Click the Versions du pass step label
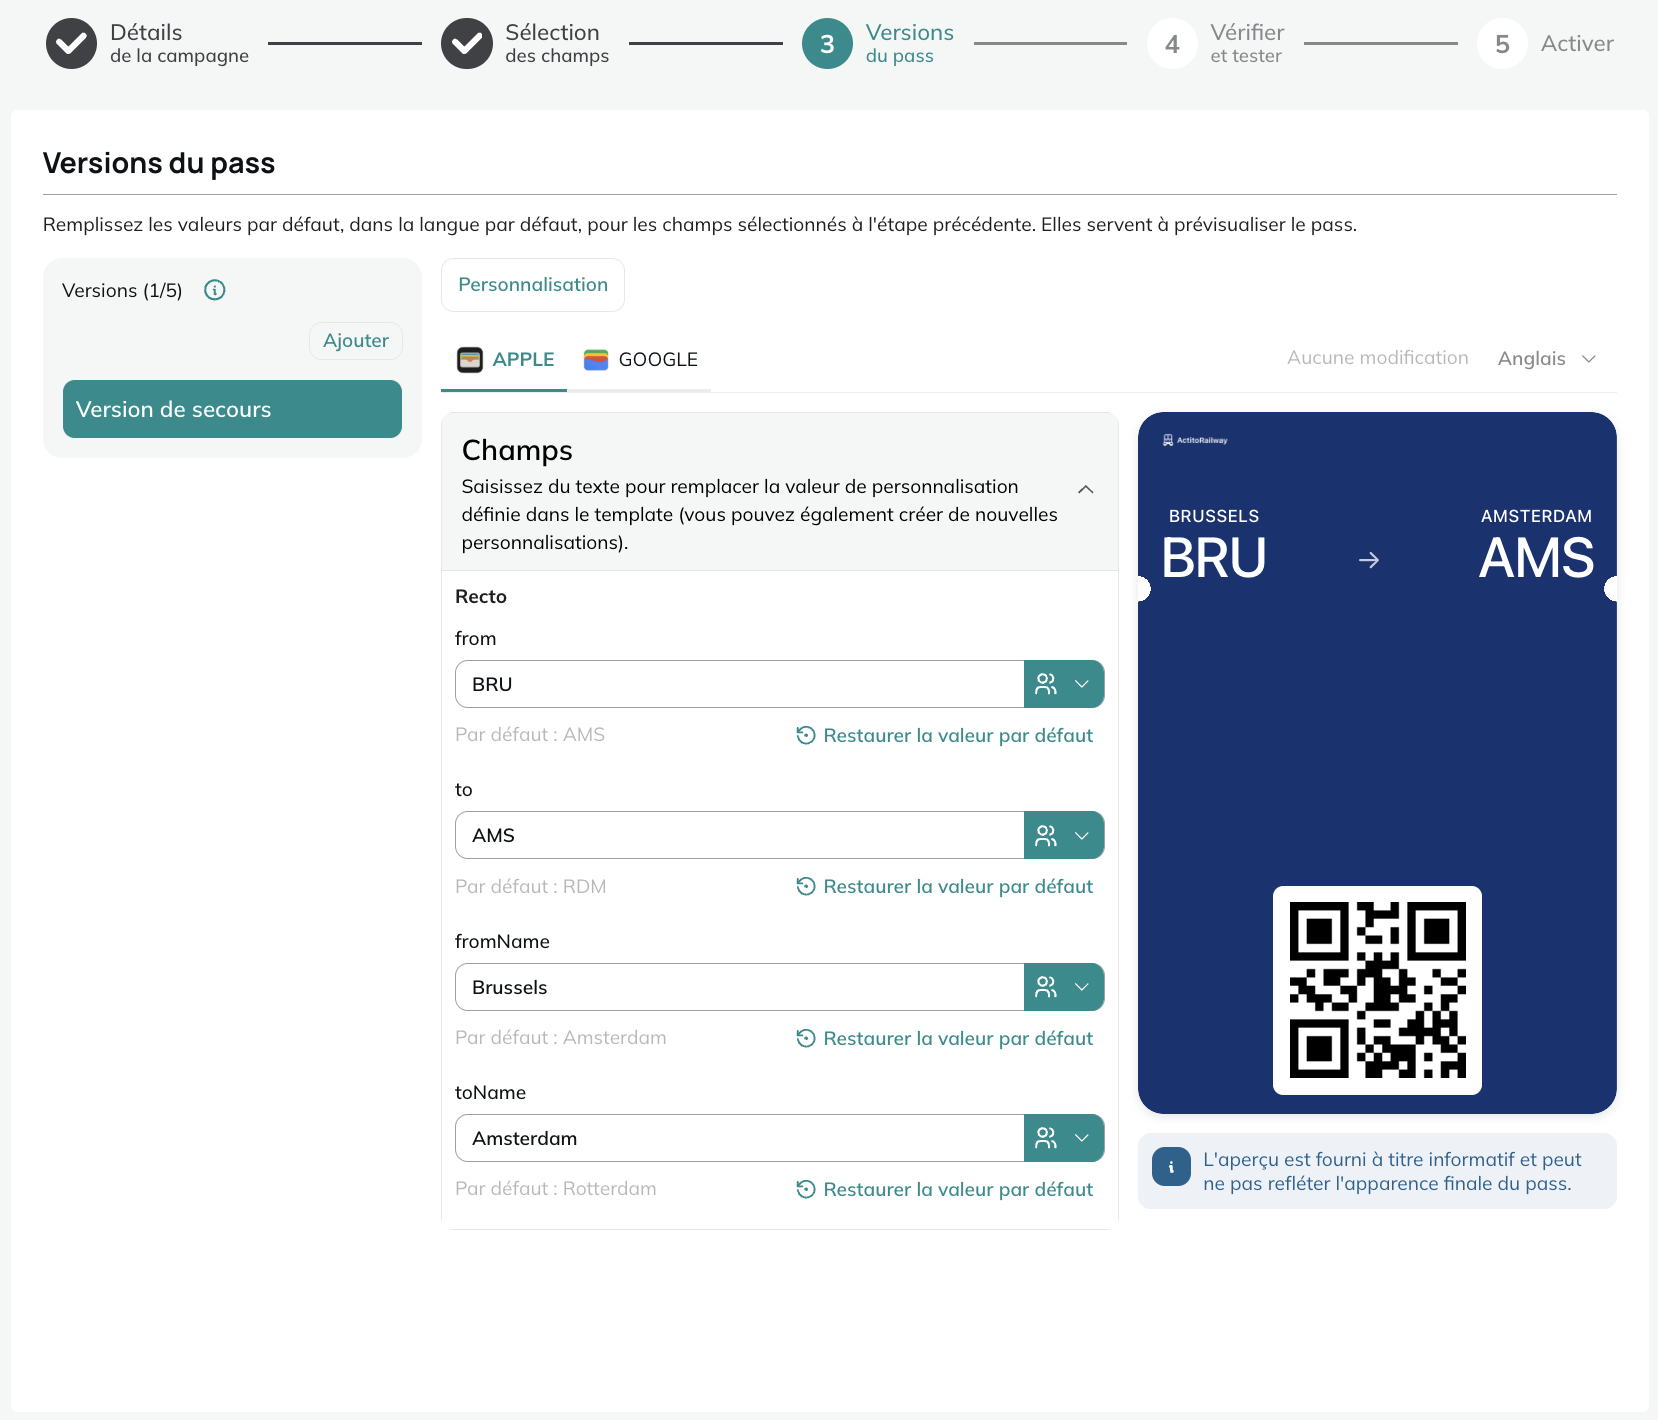 coord(910,44)
